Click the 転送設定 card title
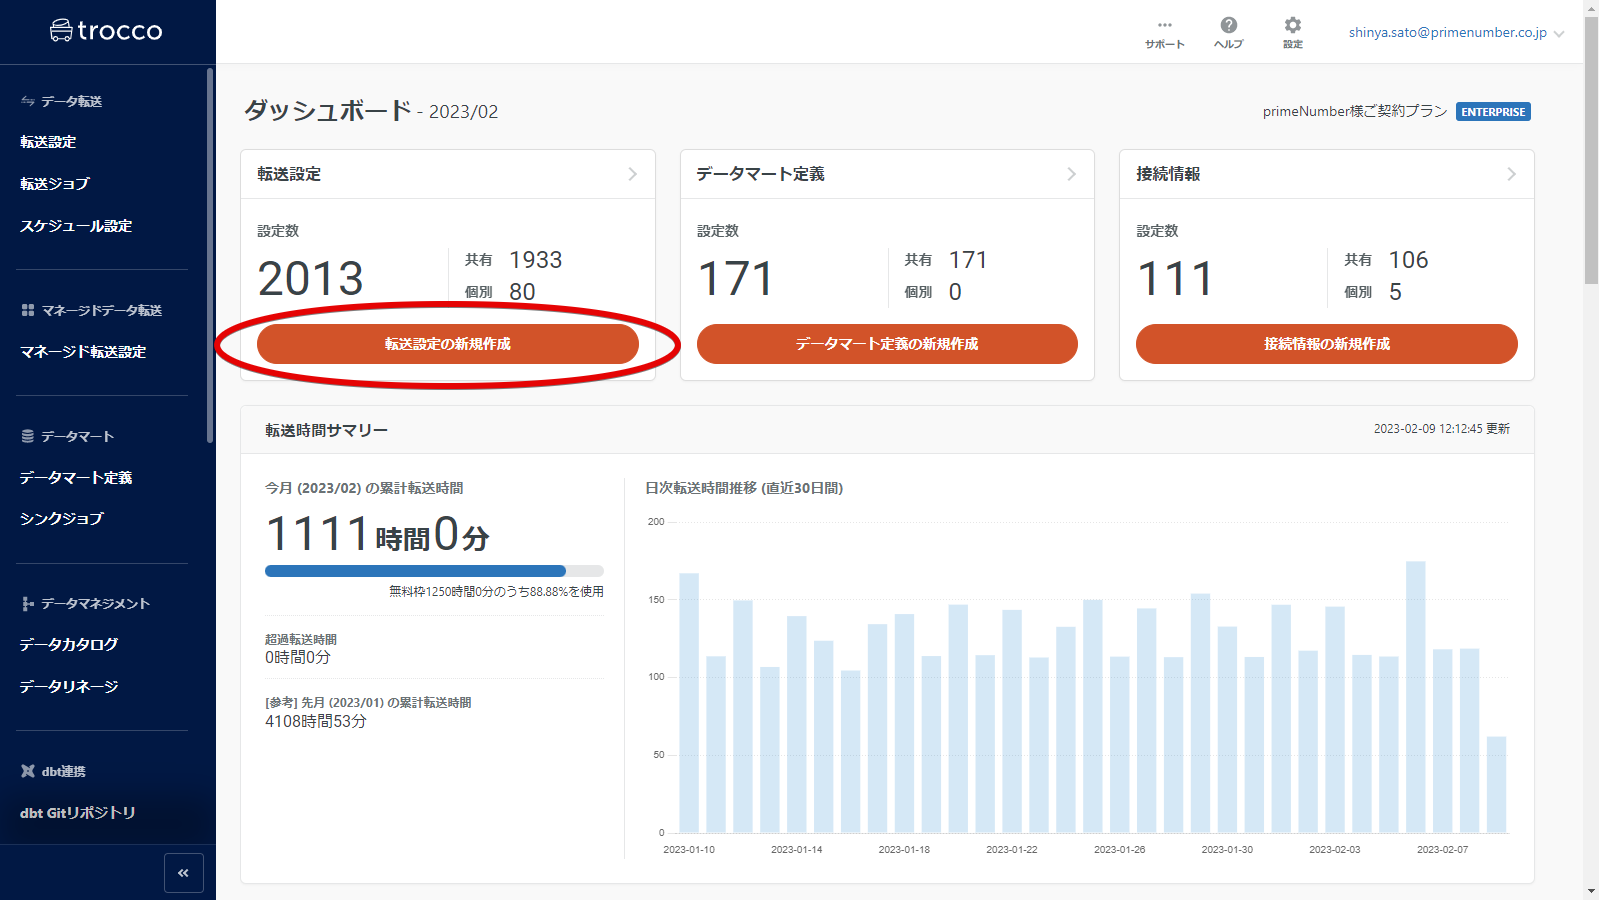1599x900 pixels. (289, 174)
